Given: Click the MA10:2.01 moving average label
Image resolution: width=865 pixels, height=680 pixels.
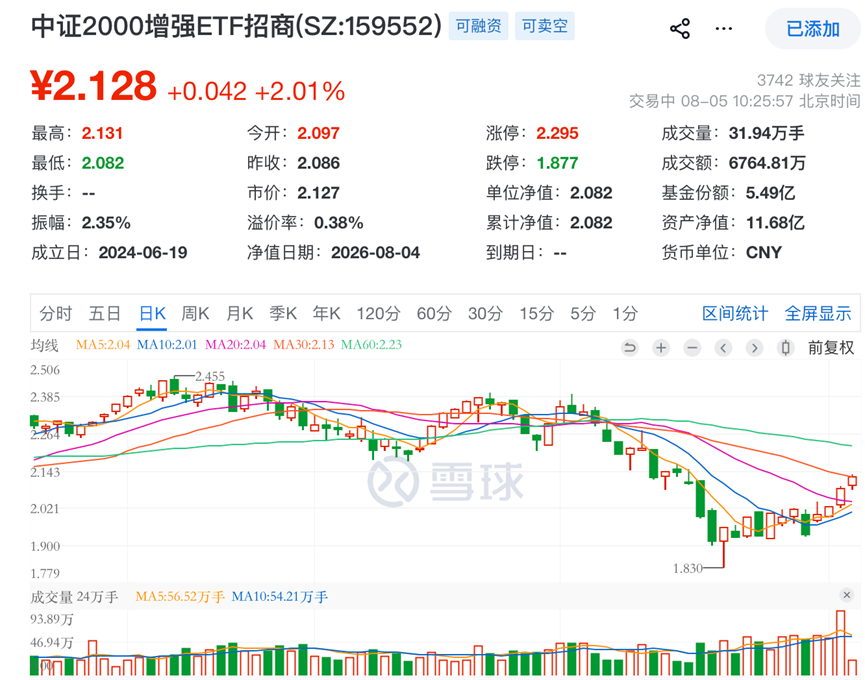Looking at the screenshot, I should click(167, 345).
